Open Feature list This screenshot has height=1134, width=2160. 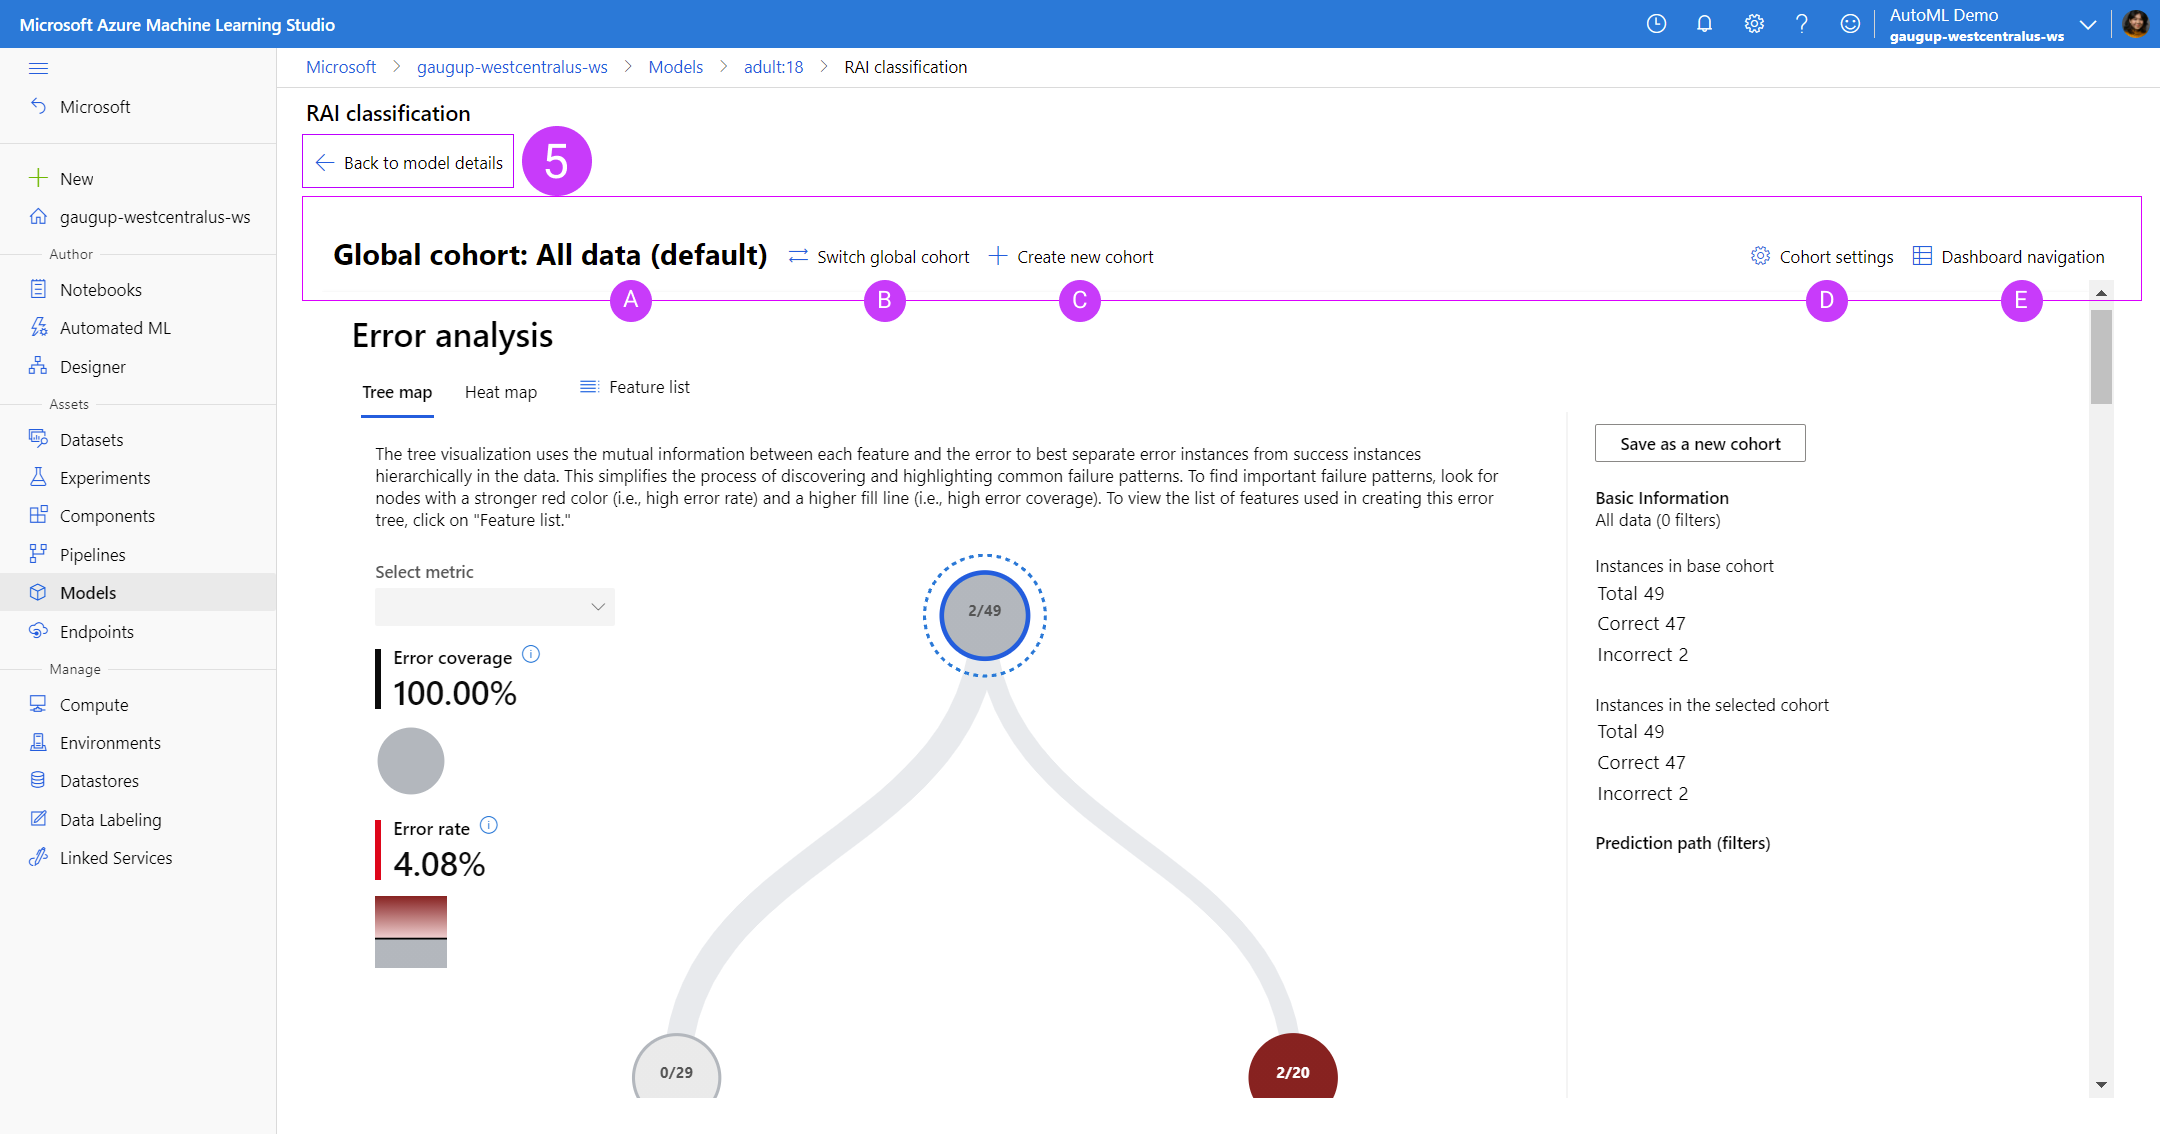click(x=635, y=387)
